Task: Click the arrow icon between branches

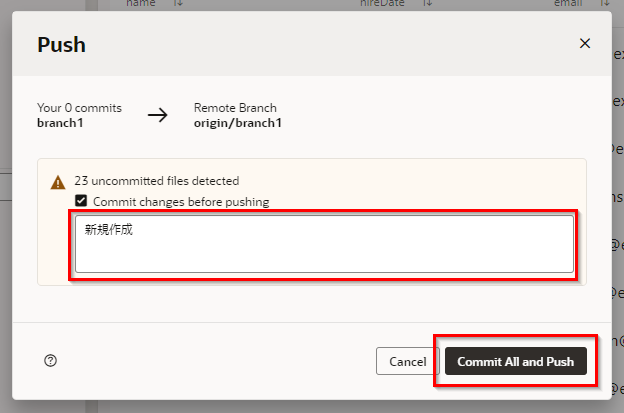Action: [158, 114]
